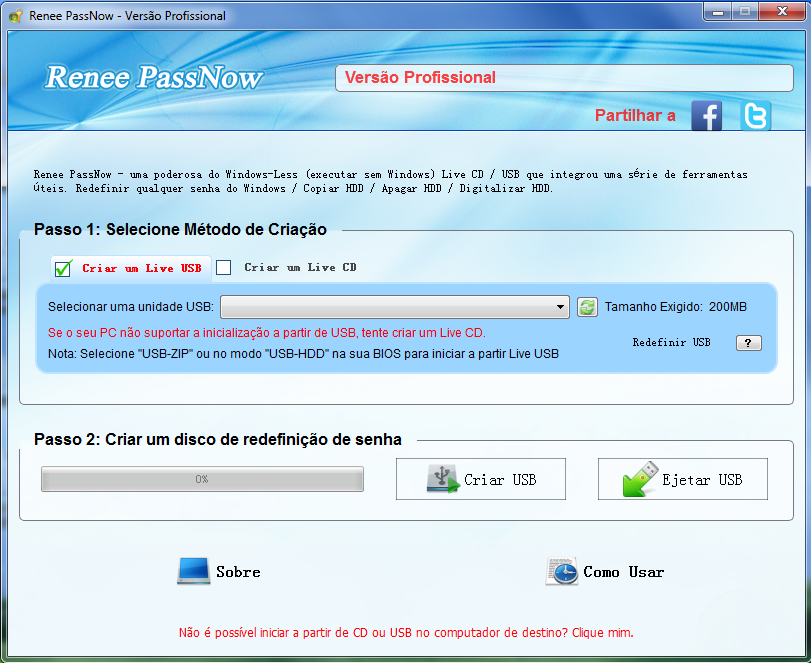
Task: Click the Tamanho Exigido: 200MB text
Action: coord(675,307)
